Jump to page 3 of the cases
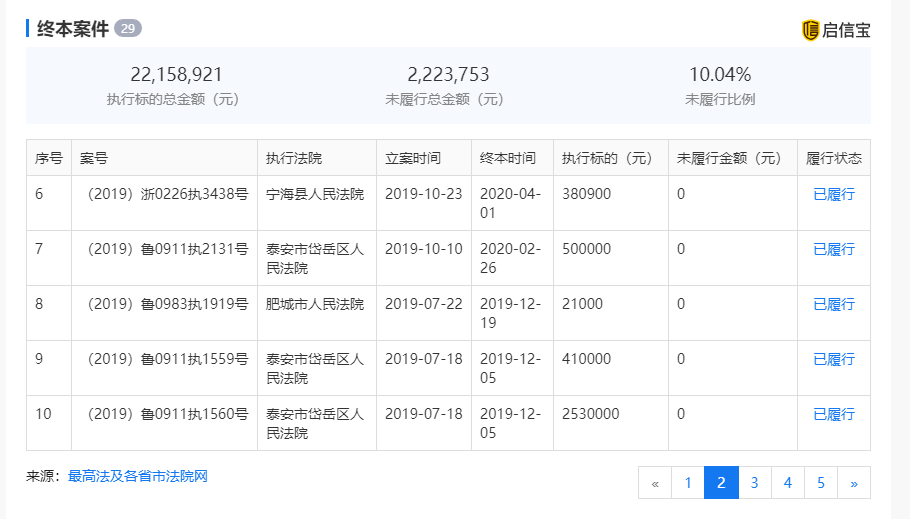Viewport: 910px width, 519px height. click(x=754, y=482)
